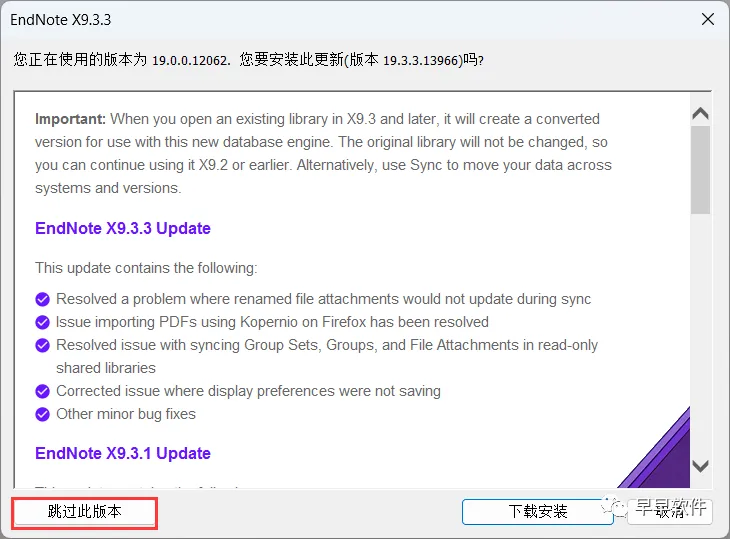Viewport: 730px width, 539px height.
Task: Click checkmark beside display preferences item
Action: pyautogui.click(x=42, y=391)
